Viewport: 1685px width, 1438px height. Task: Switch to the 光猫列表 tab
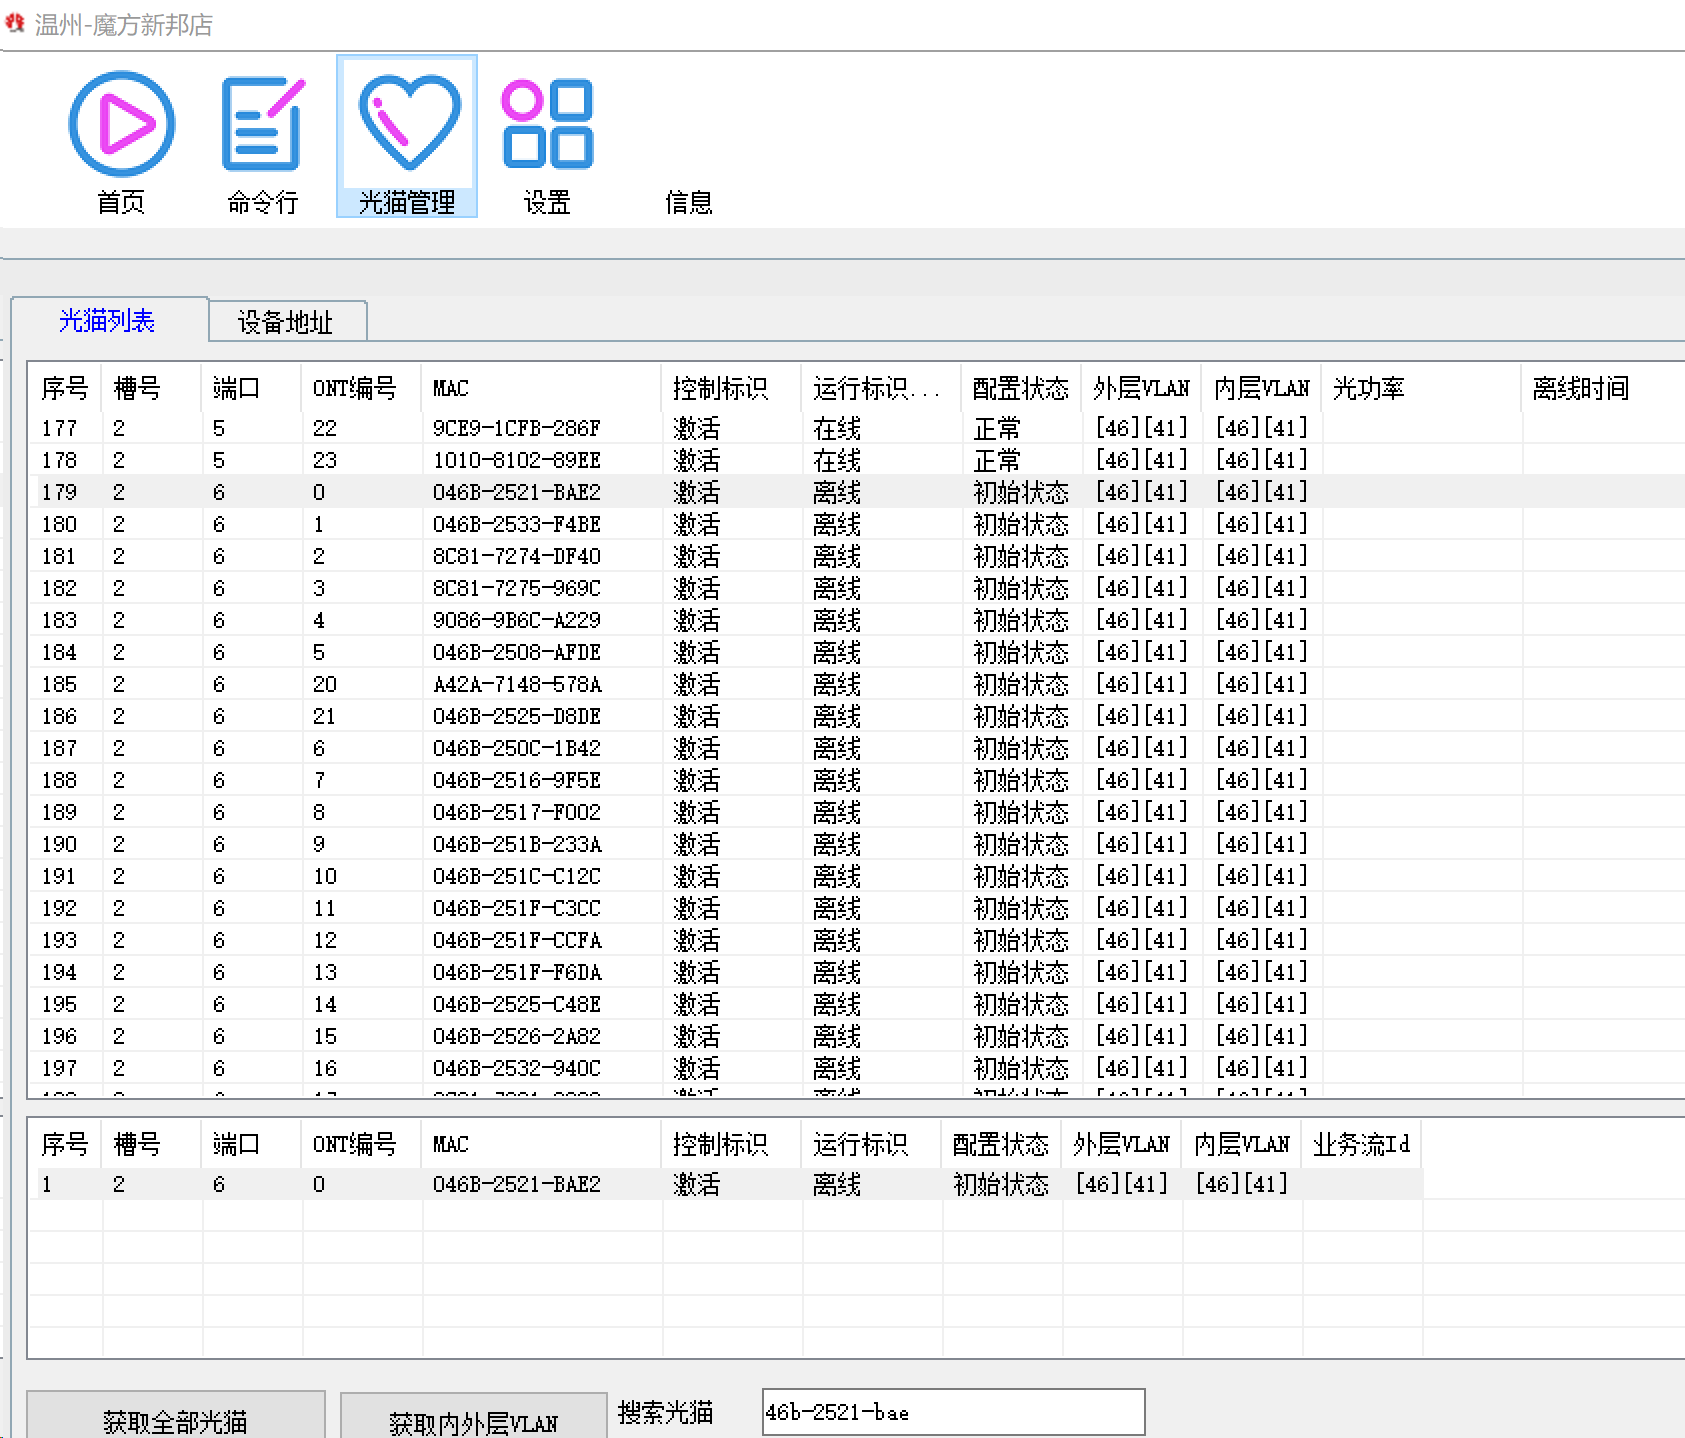pos(107,321)
